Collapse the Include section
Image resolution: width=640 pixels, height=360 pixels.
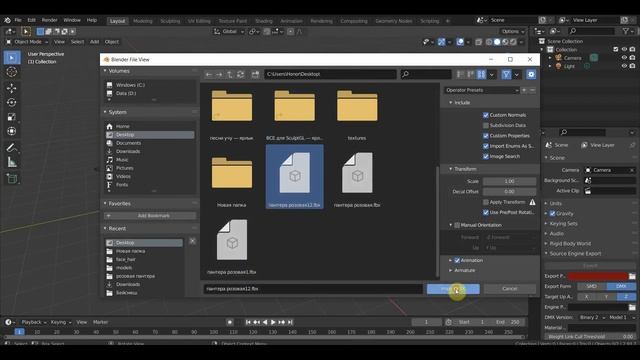pos(451,102)
